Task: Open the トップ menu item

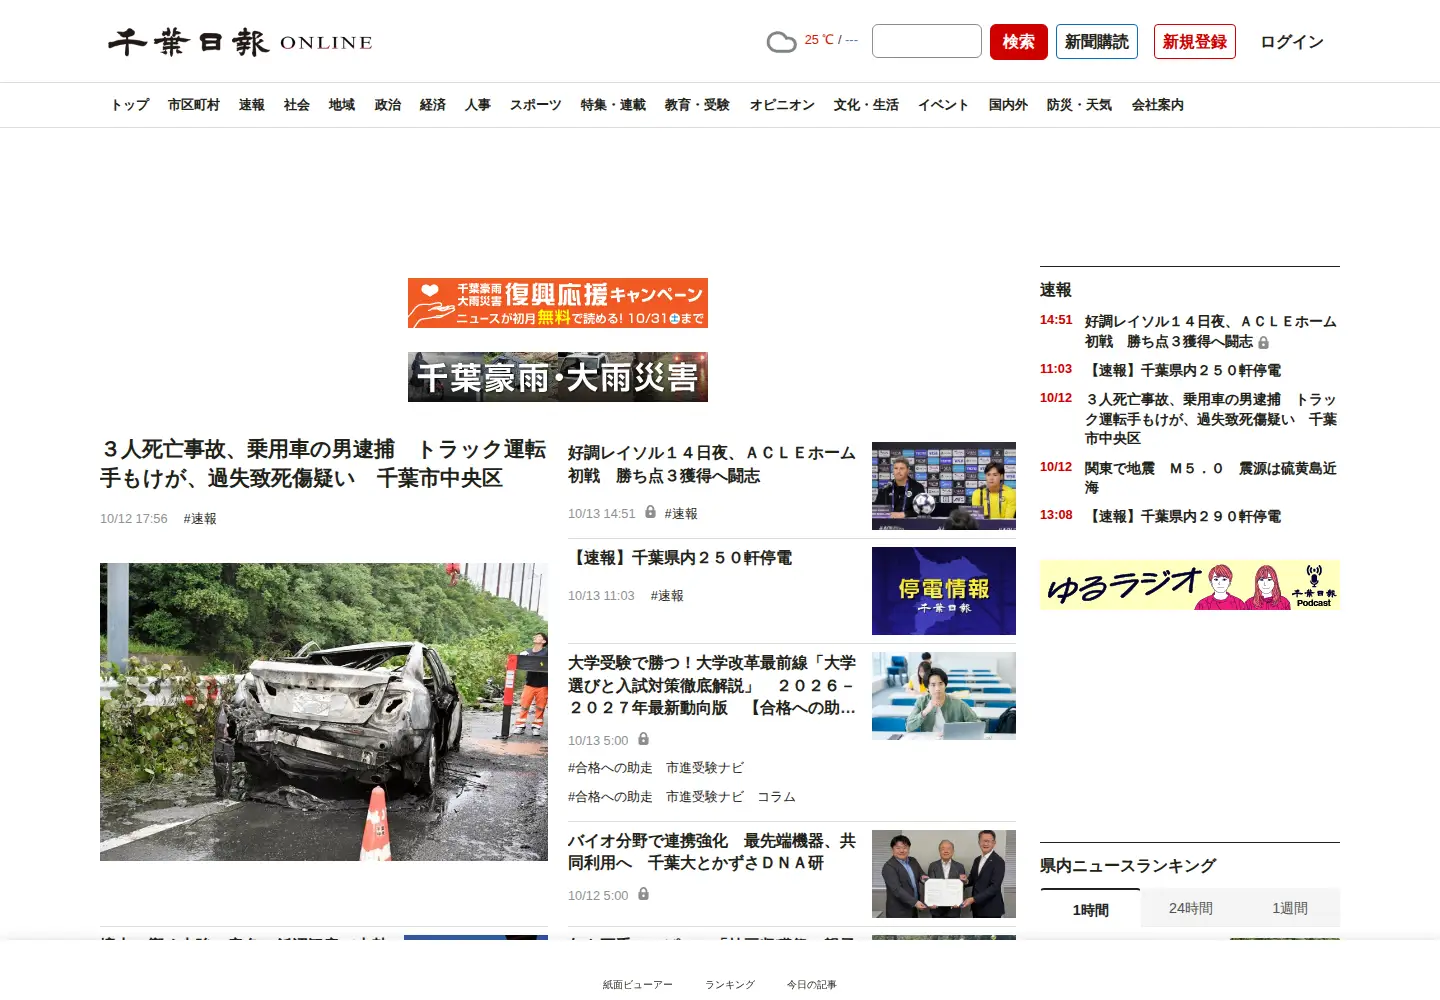Action: tap(130, 105)
